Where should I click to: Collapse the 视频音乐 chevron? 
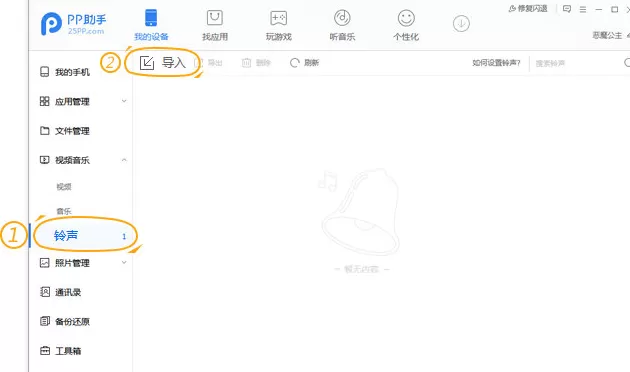point(124,160)
